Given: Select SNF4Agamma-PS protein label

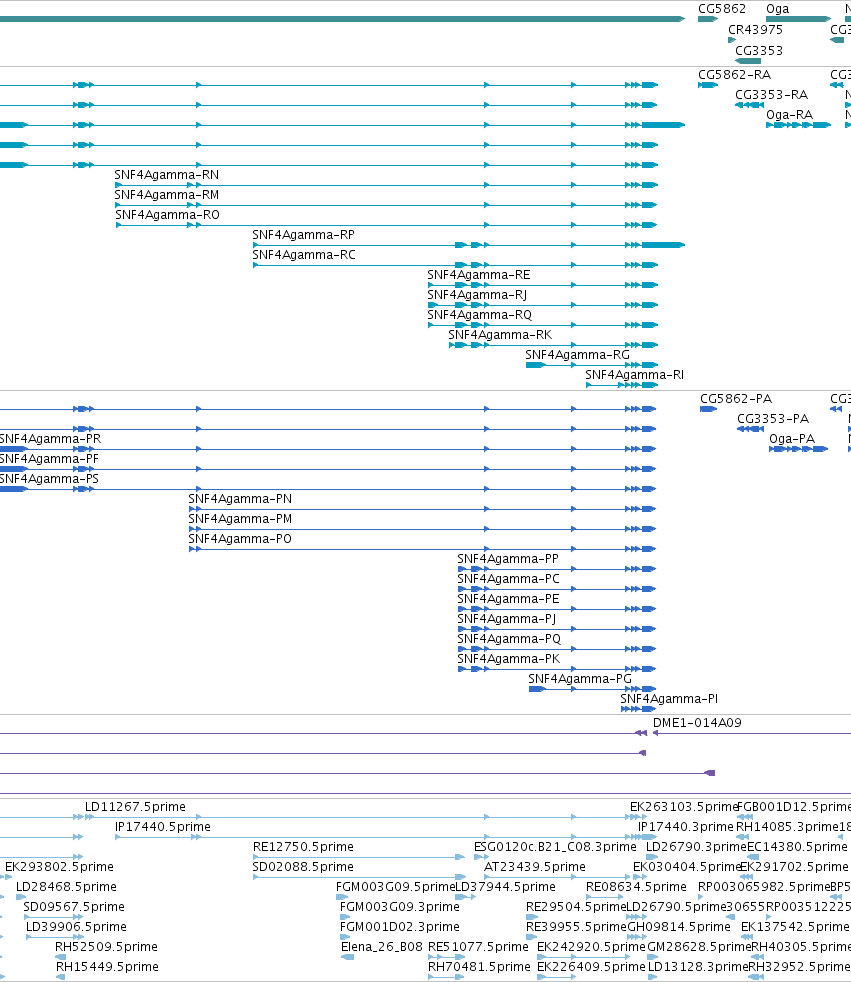Looking at the screenshot, I should tap(49, 479).
